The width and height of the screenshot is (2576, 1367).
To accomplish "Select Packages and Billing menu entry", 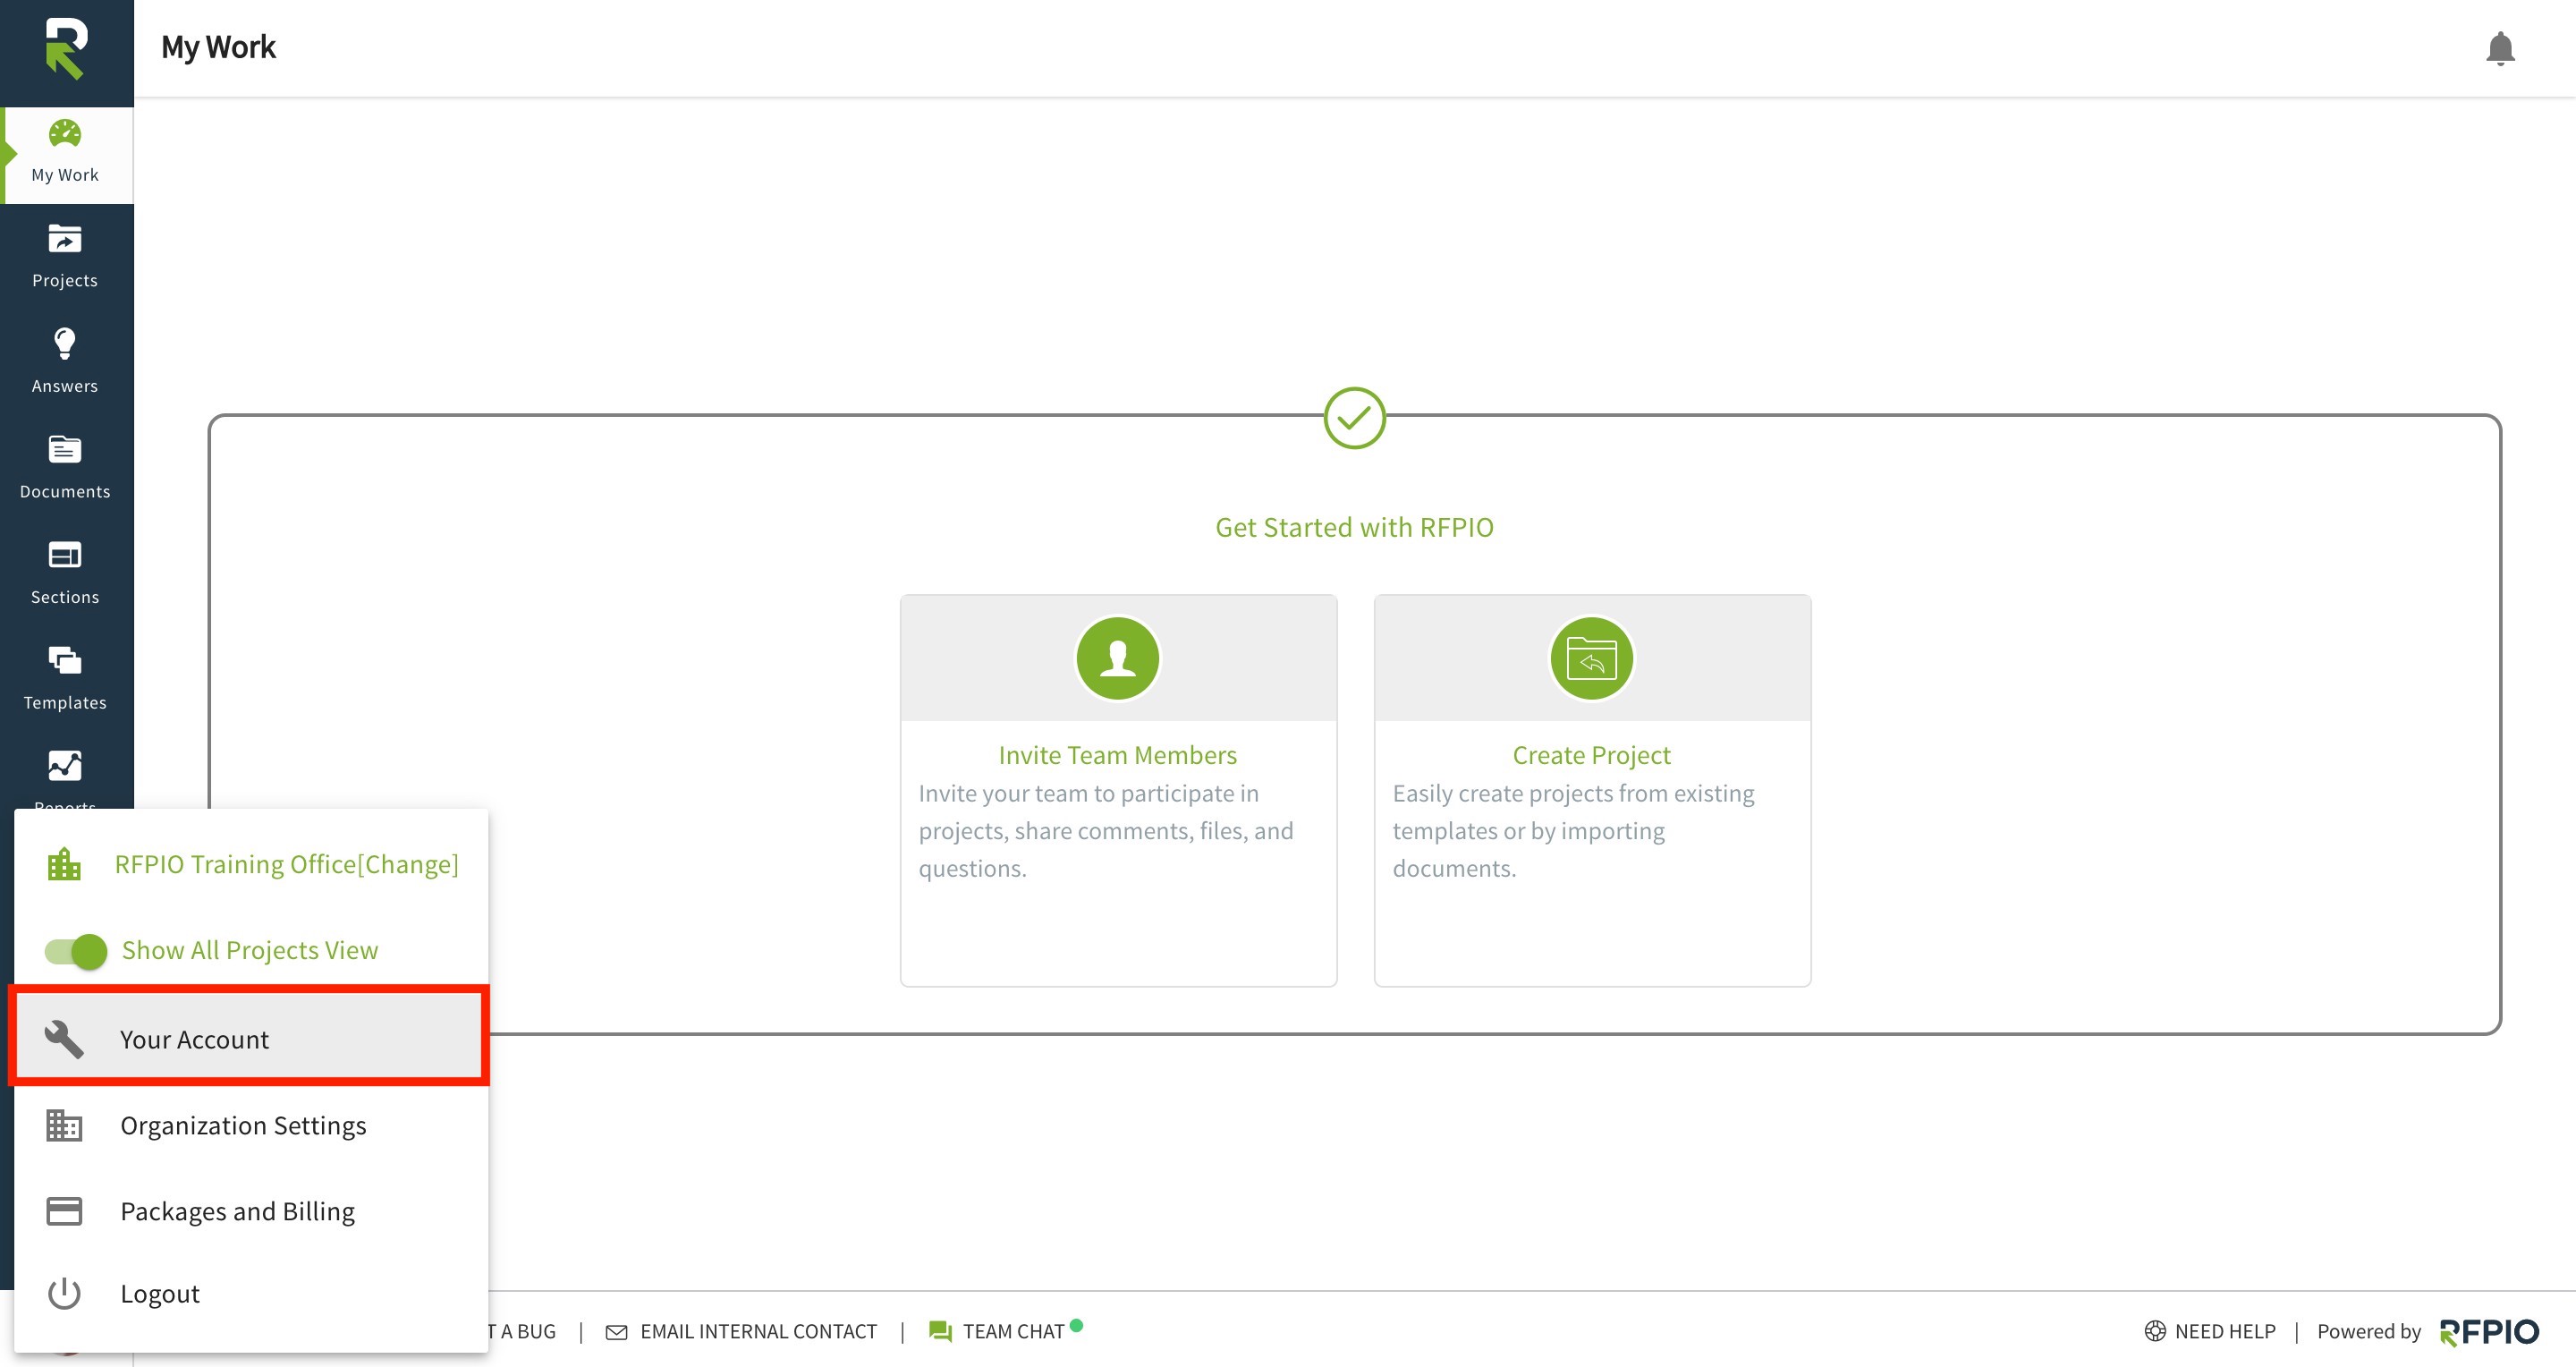I will (x=251, y=1211).
